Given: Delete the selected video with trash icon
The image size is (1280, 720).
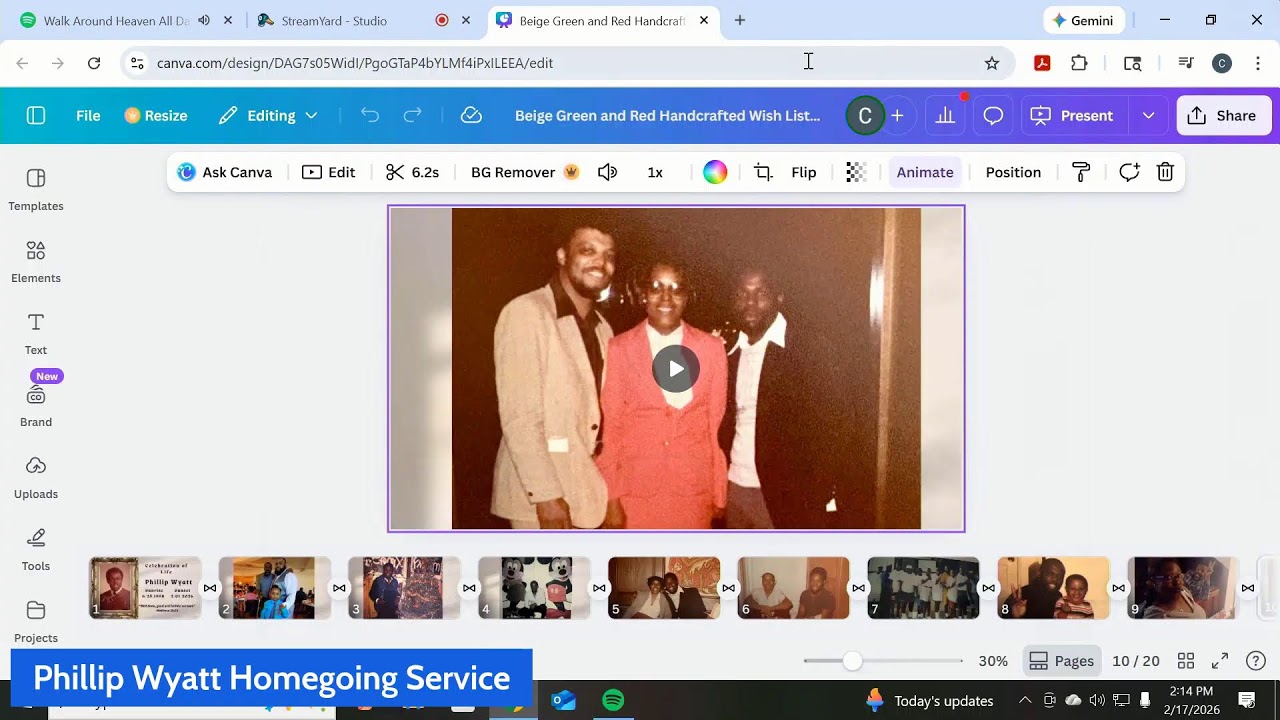Looking at the screenshot, I should [1165, 172].
